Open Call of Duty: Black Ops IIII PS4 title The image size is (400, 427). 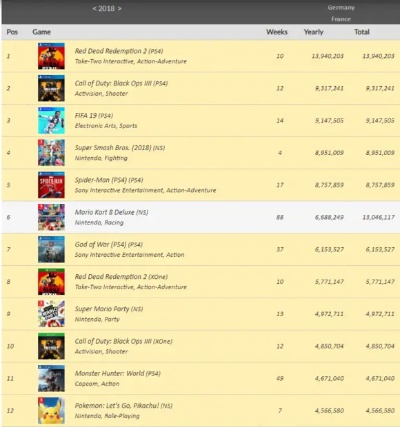coord(121,83)
